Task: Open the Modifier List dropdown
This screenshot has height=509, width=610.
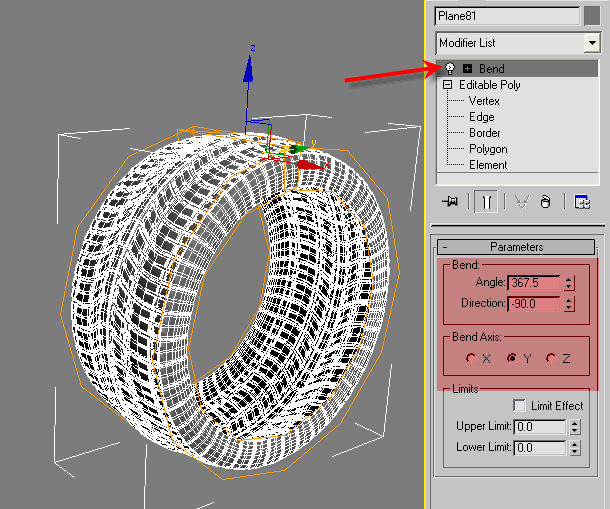Action: point(591,43)
